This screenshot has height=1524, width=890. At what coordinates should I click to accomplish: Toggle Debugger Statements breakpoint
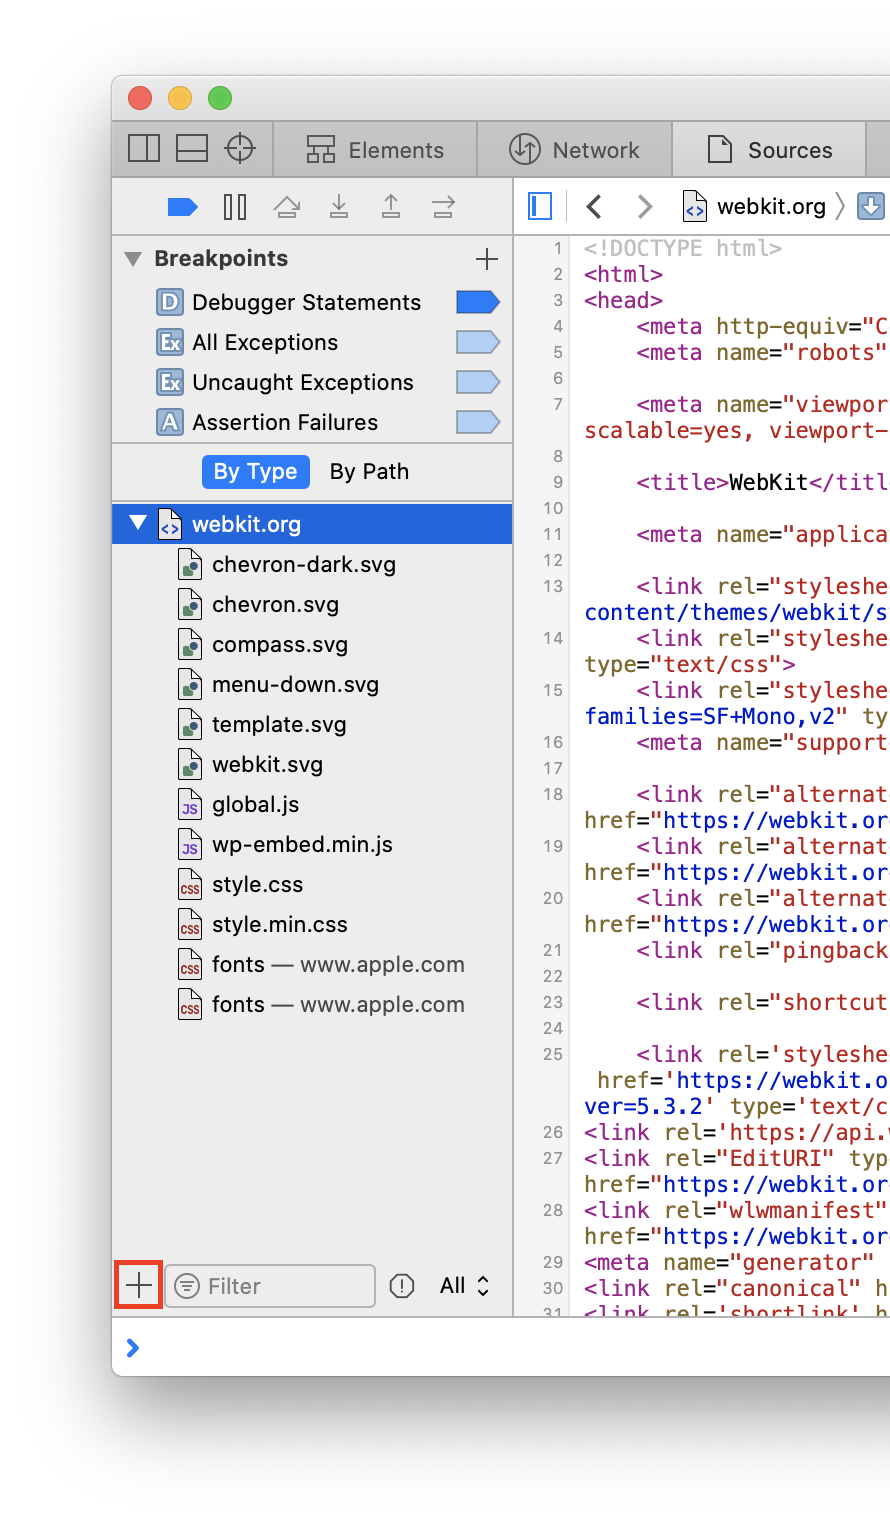(477, 302)
